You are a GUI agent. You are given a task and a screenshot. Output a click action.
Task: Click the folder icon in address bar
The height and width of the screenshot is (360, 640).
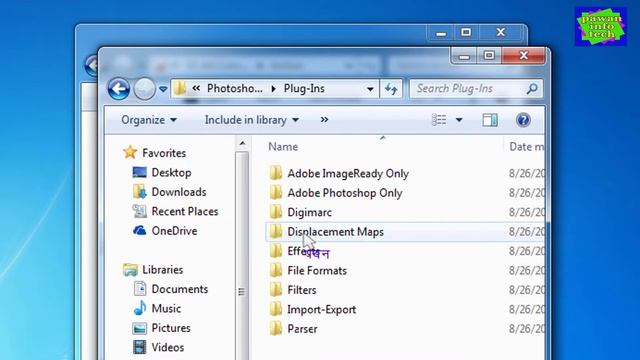(180, 88)
